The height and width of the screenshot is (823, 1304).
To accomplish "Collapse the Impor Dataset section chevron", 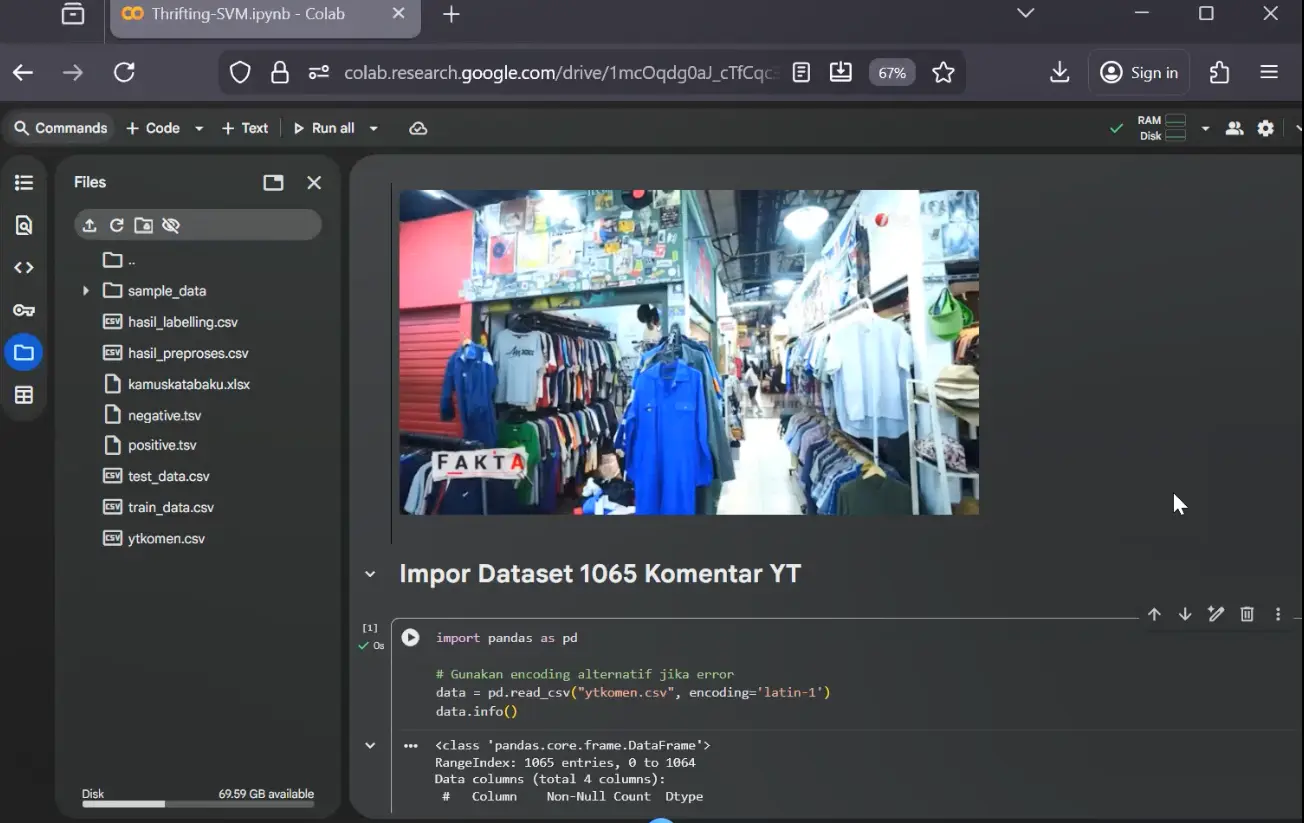I will click(x=369, y=574).
